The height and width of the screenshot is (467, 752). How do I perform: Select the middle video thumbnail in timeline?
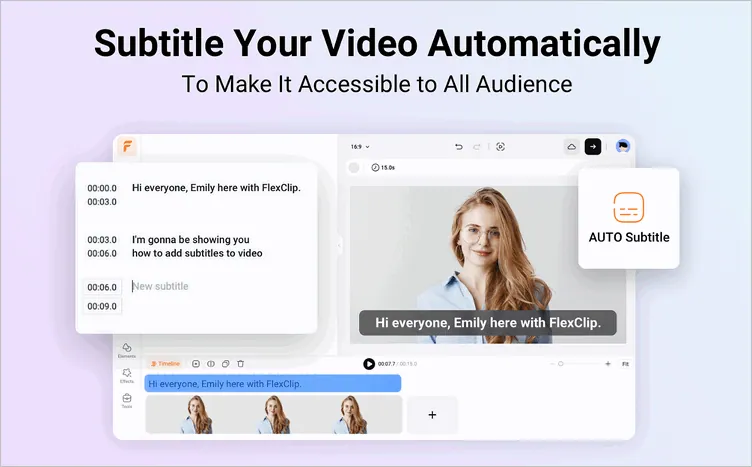[x=273, y=415]
